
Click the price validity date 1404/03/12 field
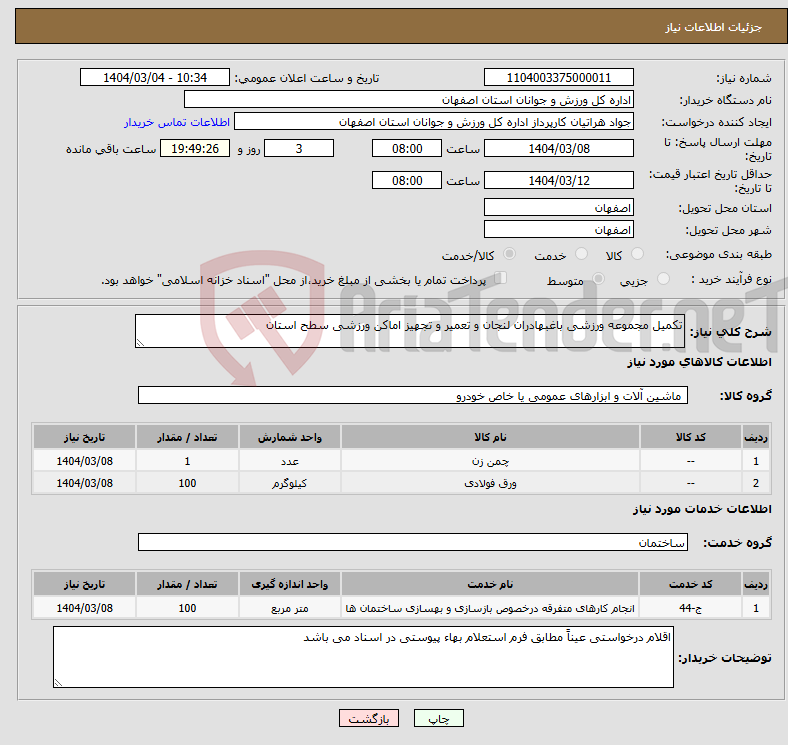558,180
